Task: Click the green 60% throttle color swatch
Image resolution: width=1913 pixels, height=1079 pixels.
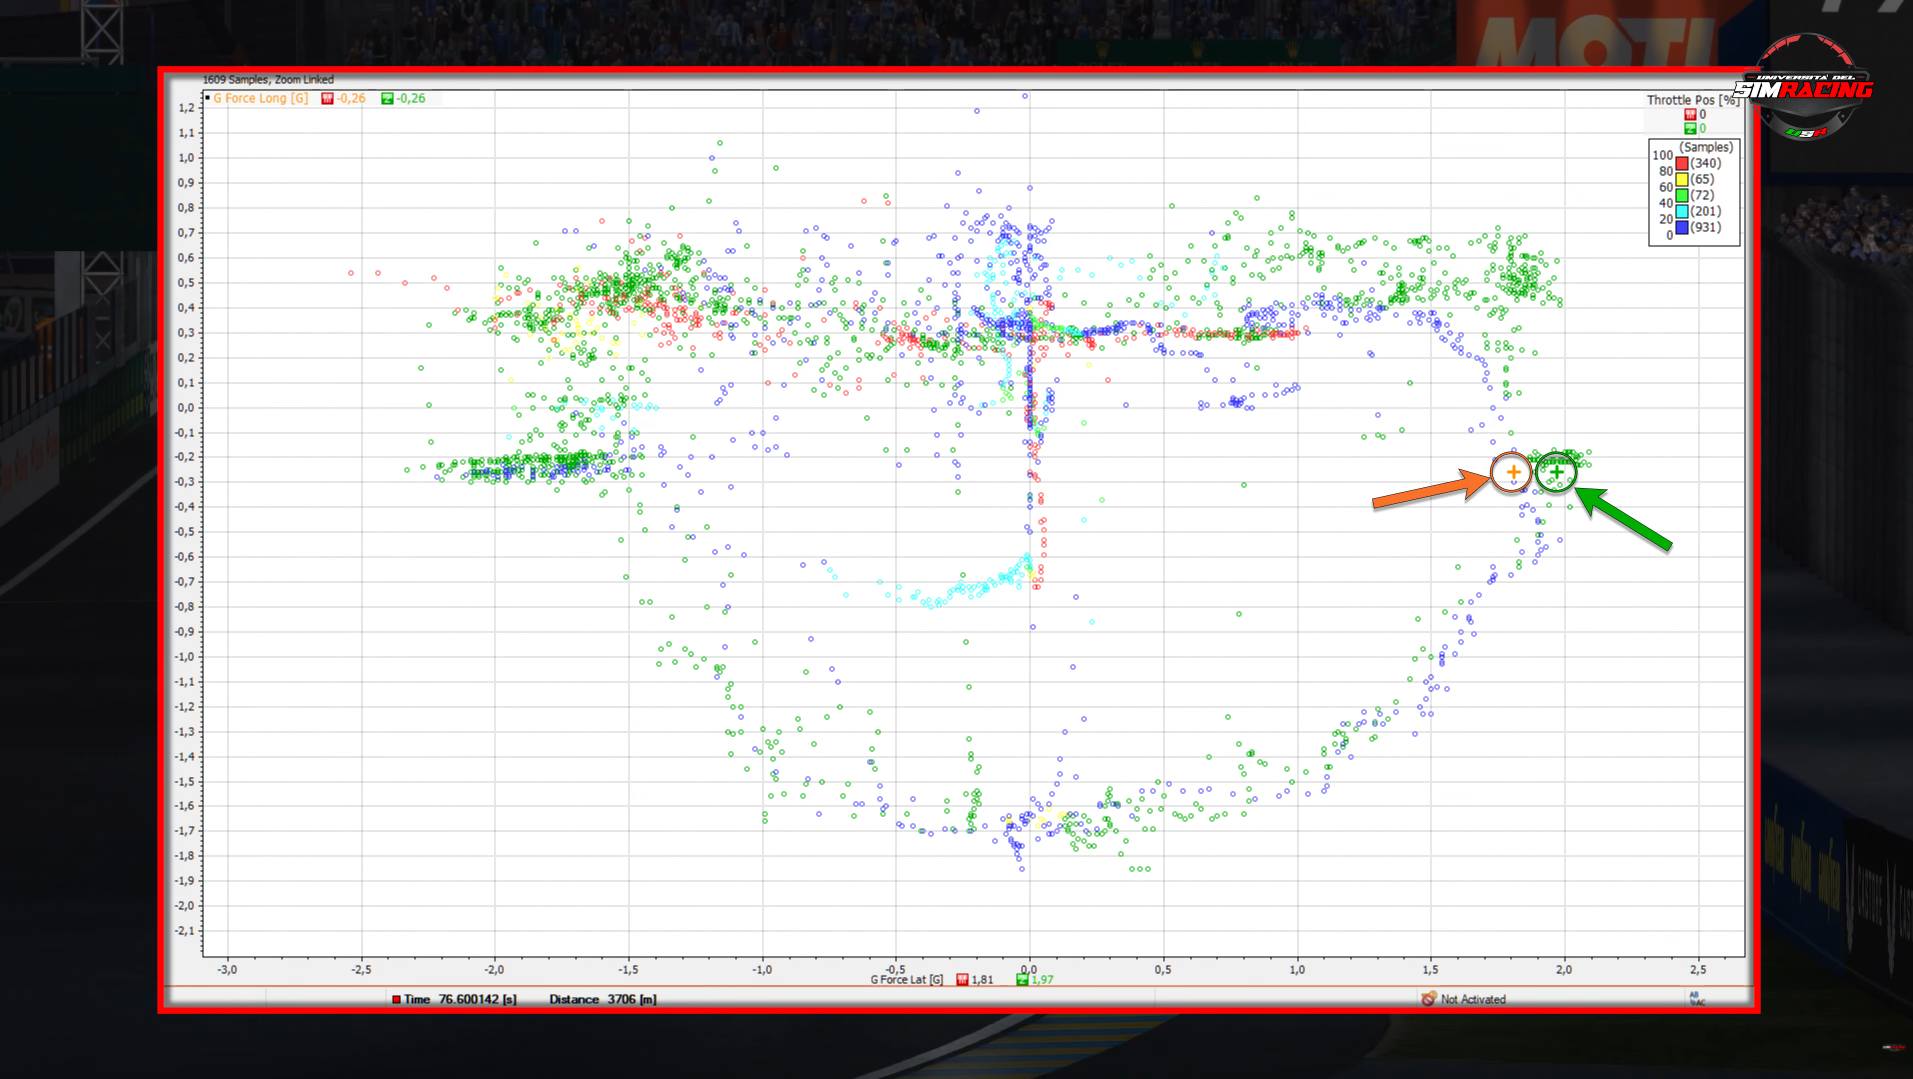Action: point(1682,196)
